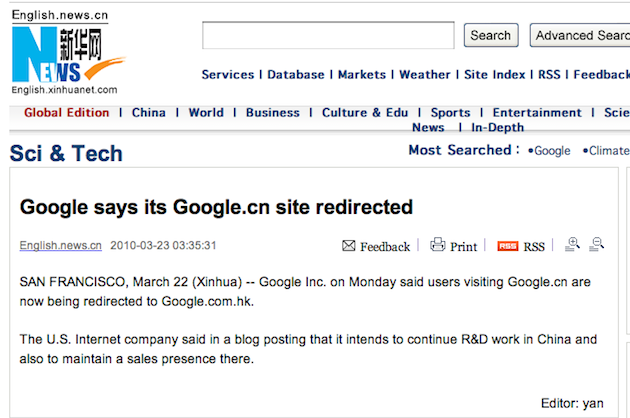The image size is (630, 418).
Task: Click the zoom out magnifier icon
Action: coord(598,244)
